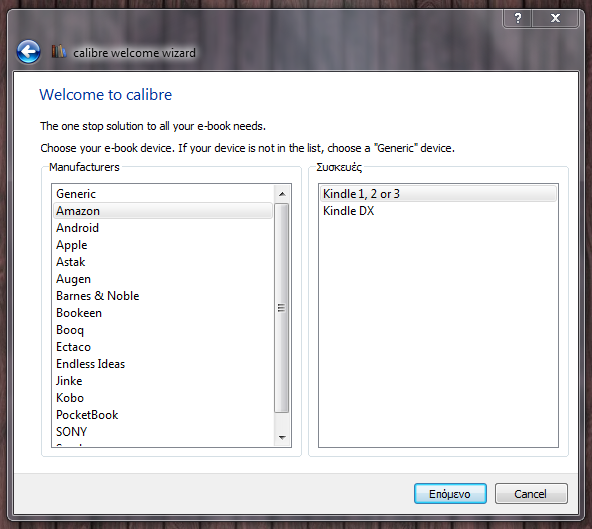This screenshot has width=592, height=529.
Task: Choose Kindle DX device
Action: pyautogui.click(x=438, y=211)
